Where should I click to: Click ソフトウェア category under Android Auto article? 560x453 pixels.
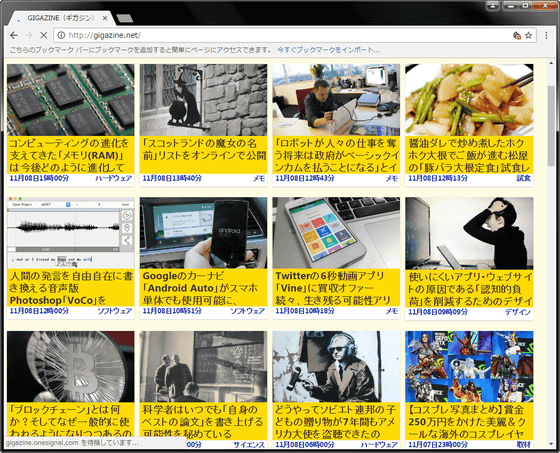coord(248,311)
